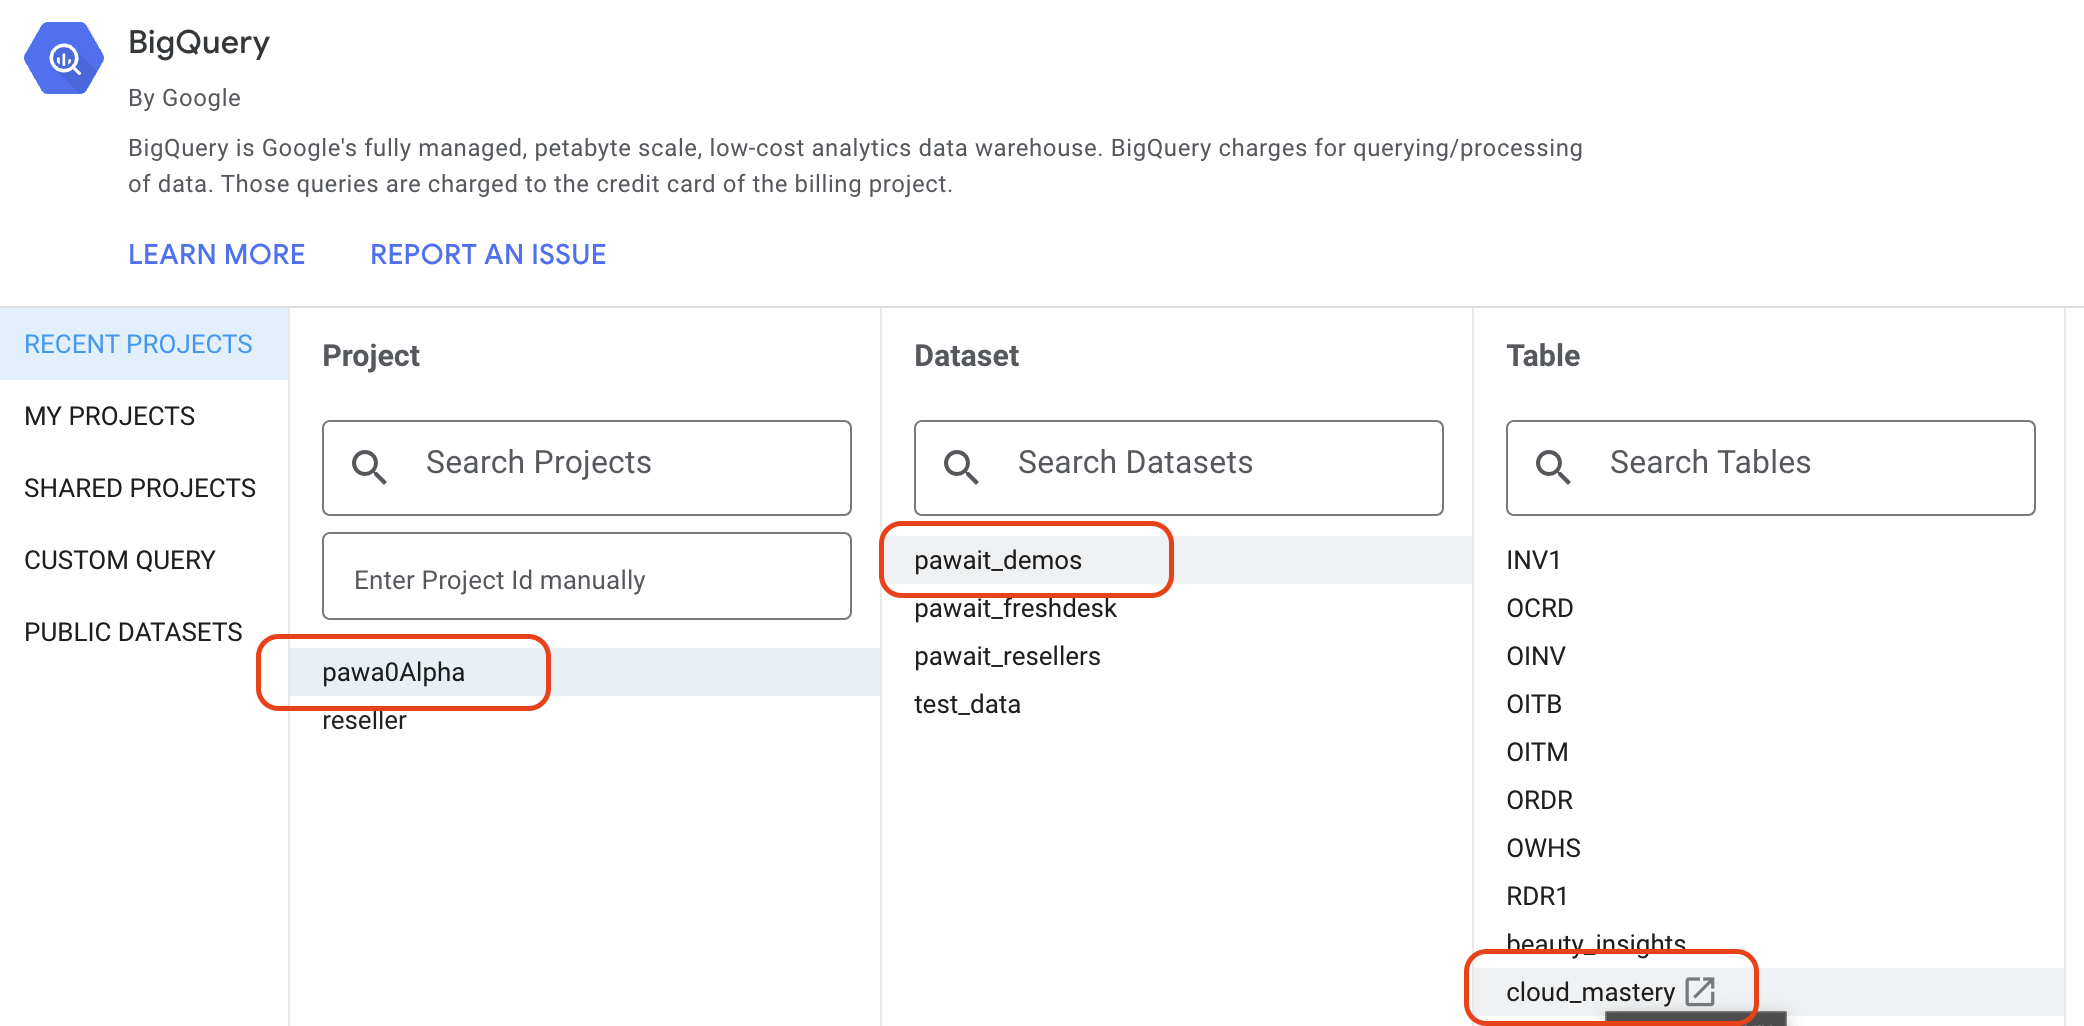
Task: Select the pawait_resellers dataset
Action: pyautogui.click(x=1007, y=656)
